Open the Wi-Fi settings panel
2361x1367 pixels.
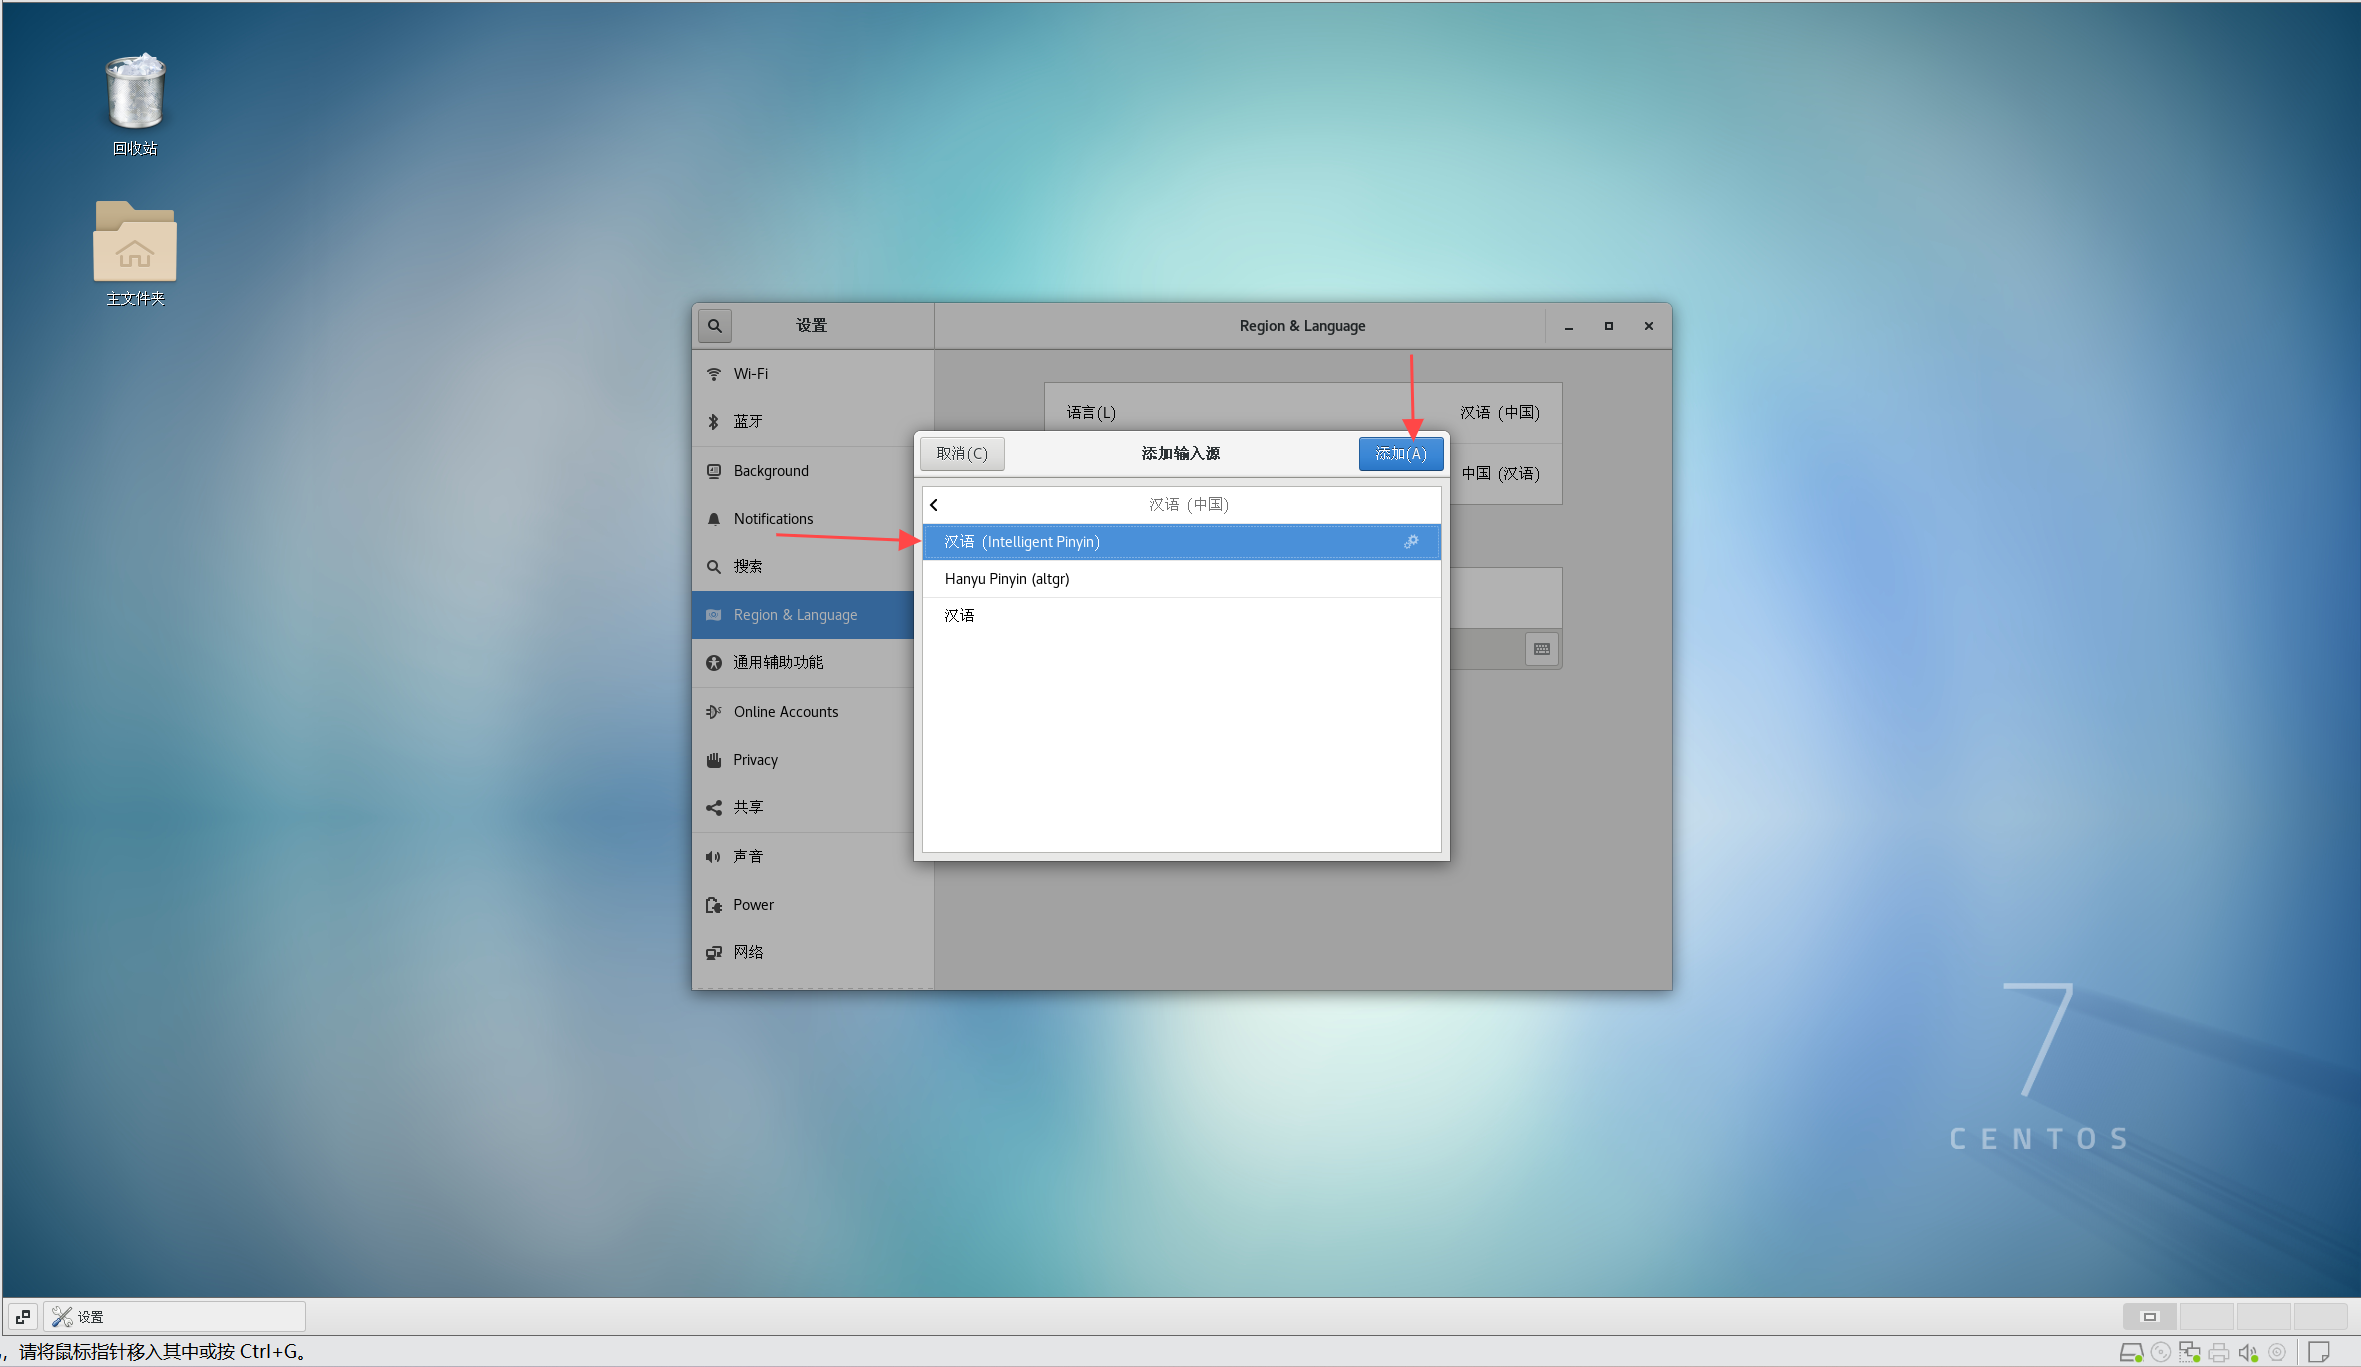pyautogui.click(x=751, y=374)
